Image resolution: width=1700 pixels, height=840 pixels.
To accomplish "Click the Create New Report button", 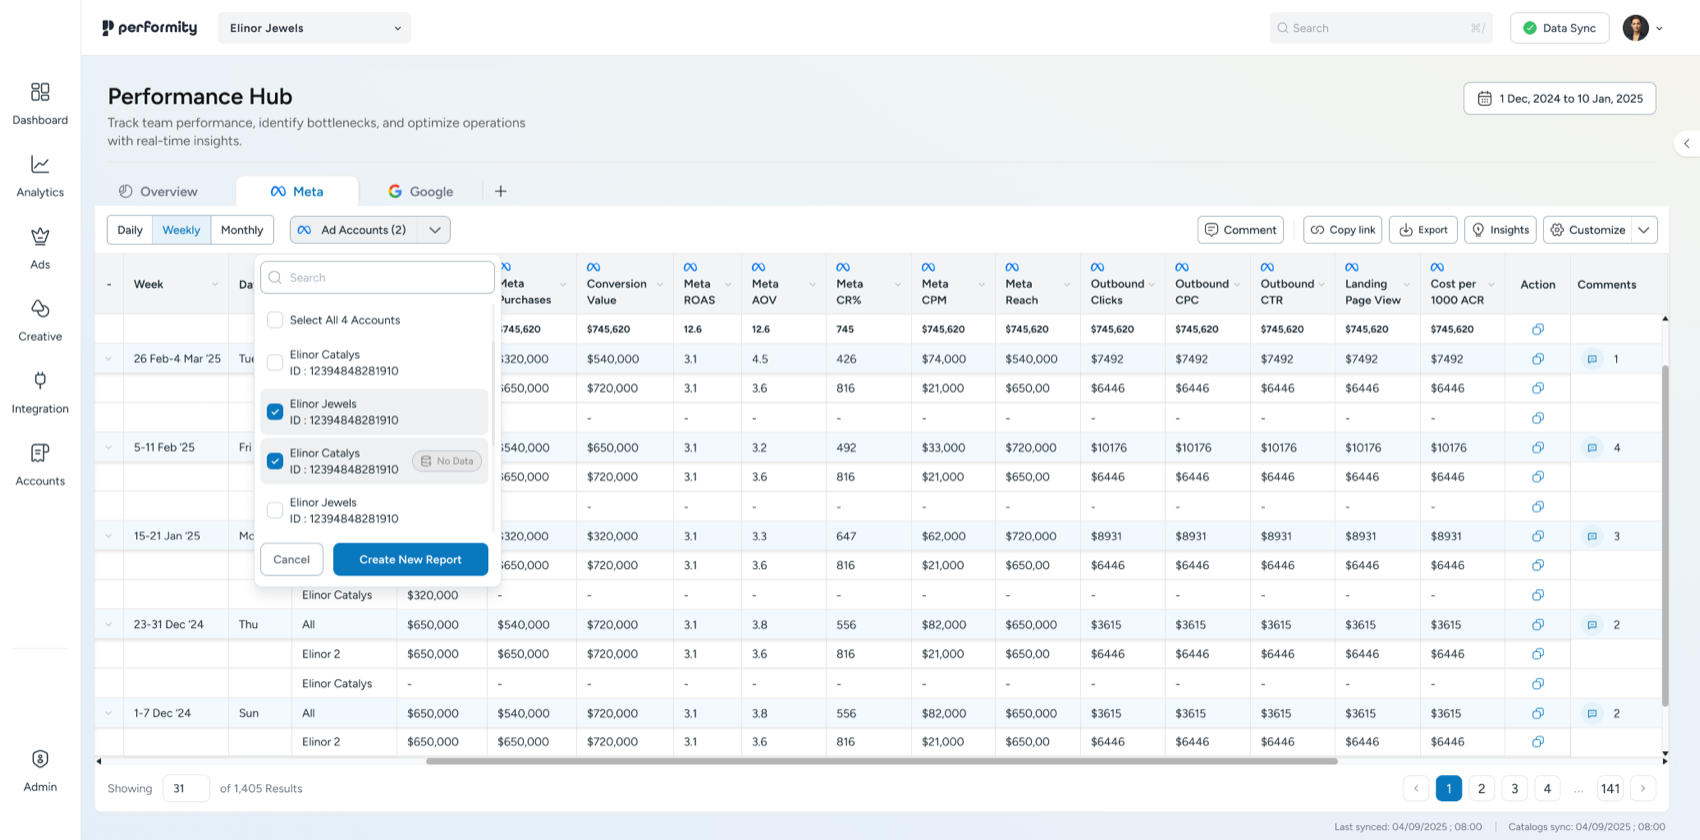I will tap(410, 559).
